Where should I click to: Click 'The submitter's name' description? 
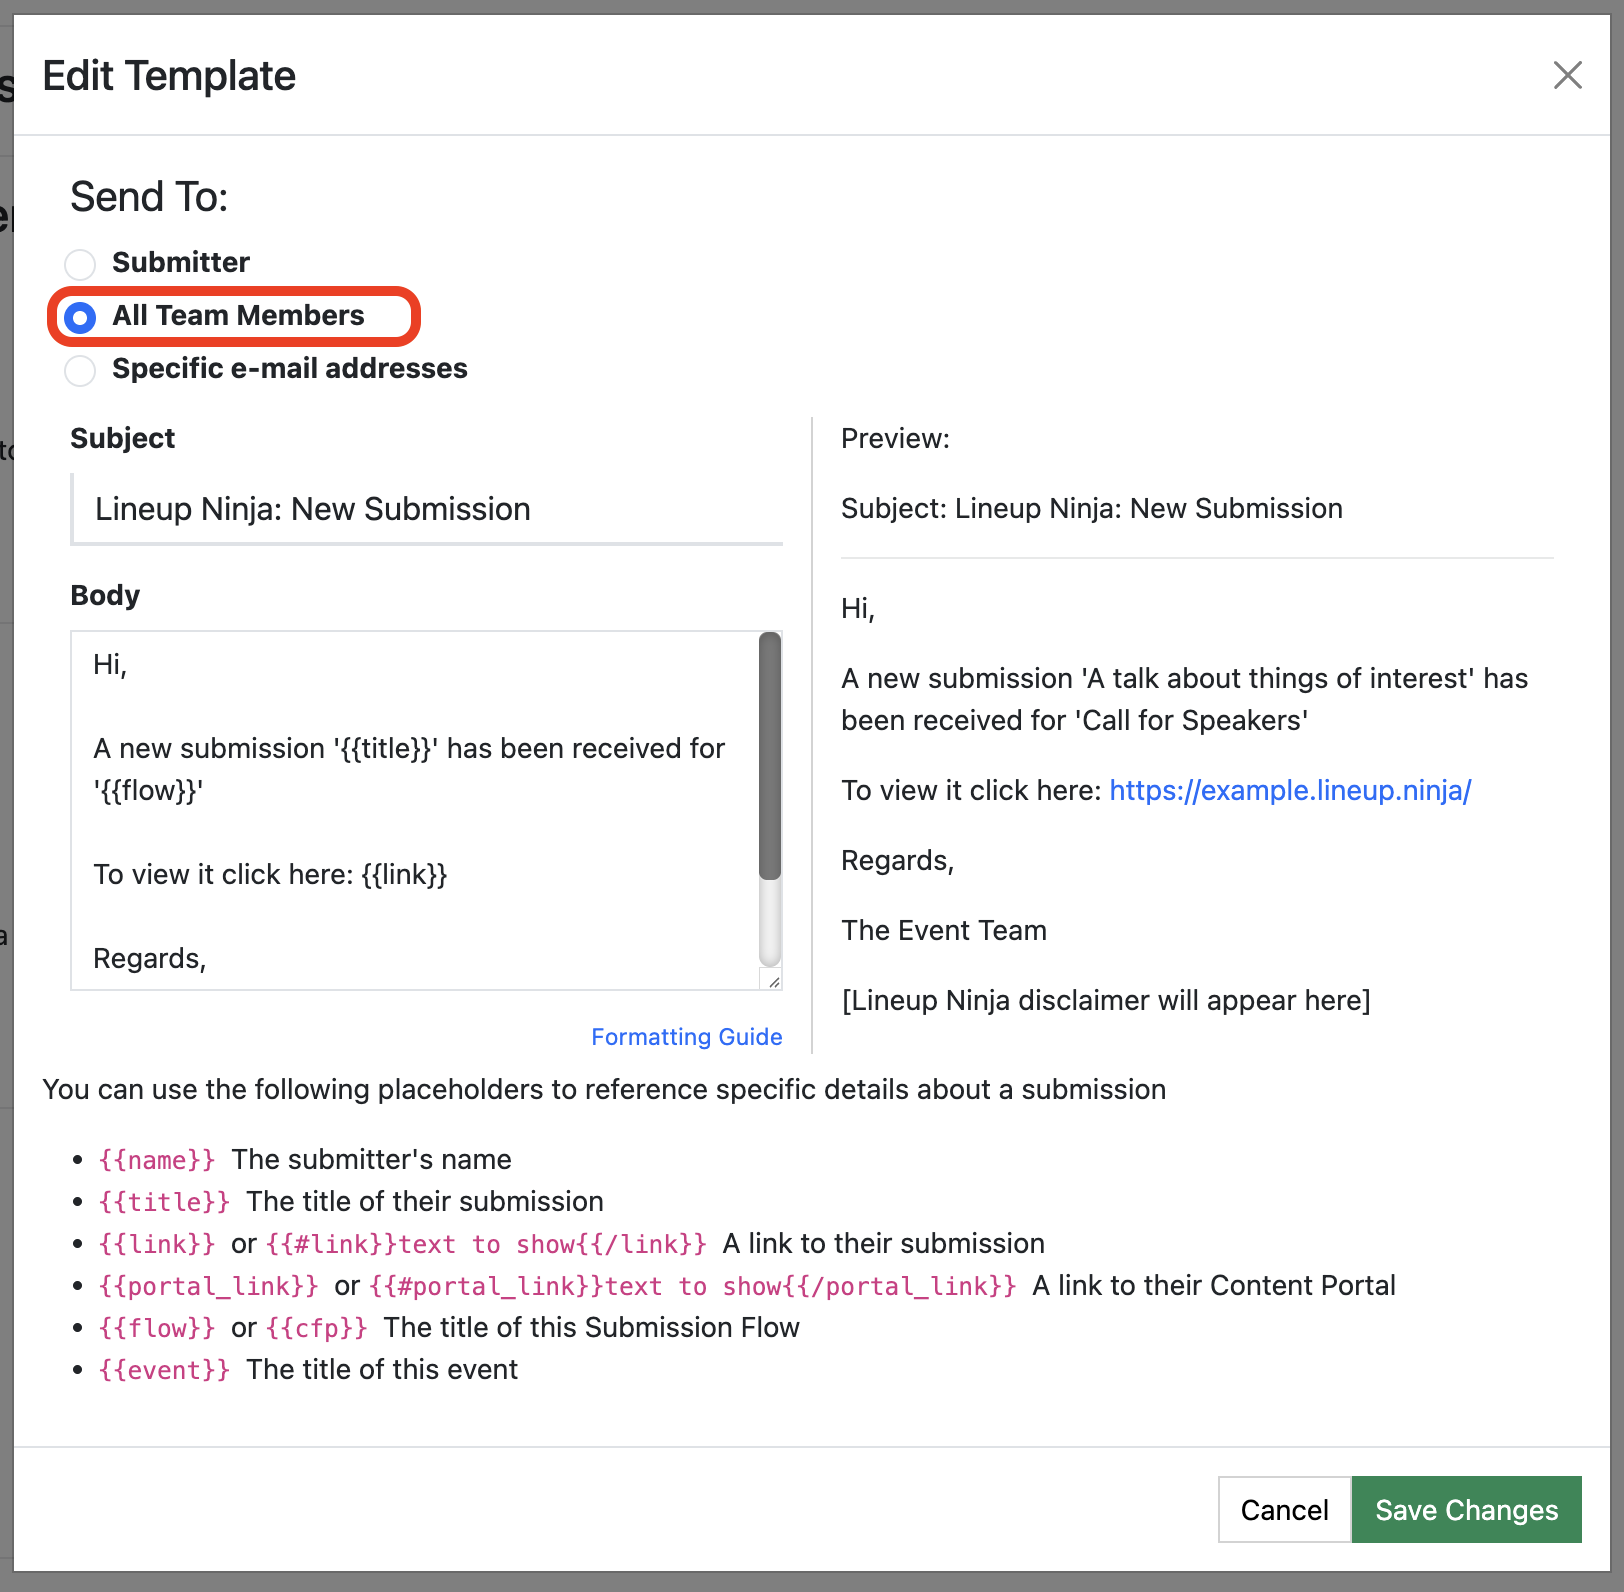click(x=371, y=1159)
